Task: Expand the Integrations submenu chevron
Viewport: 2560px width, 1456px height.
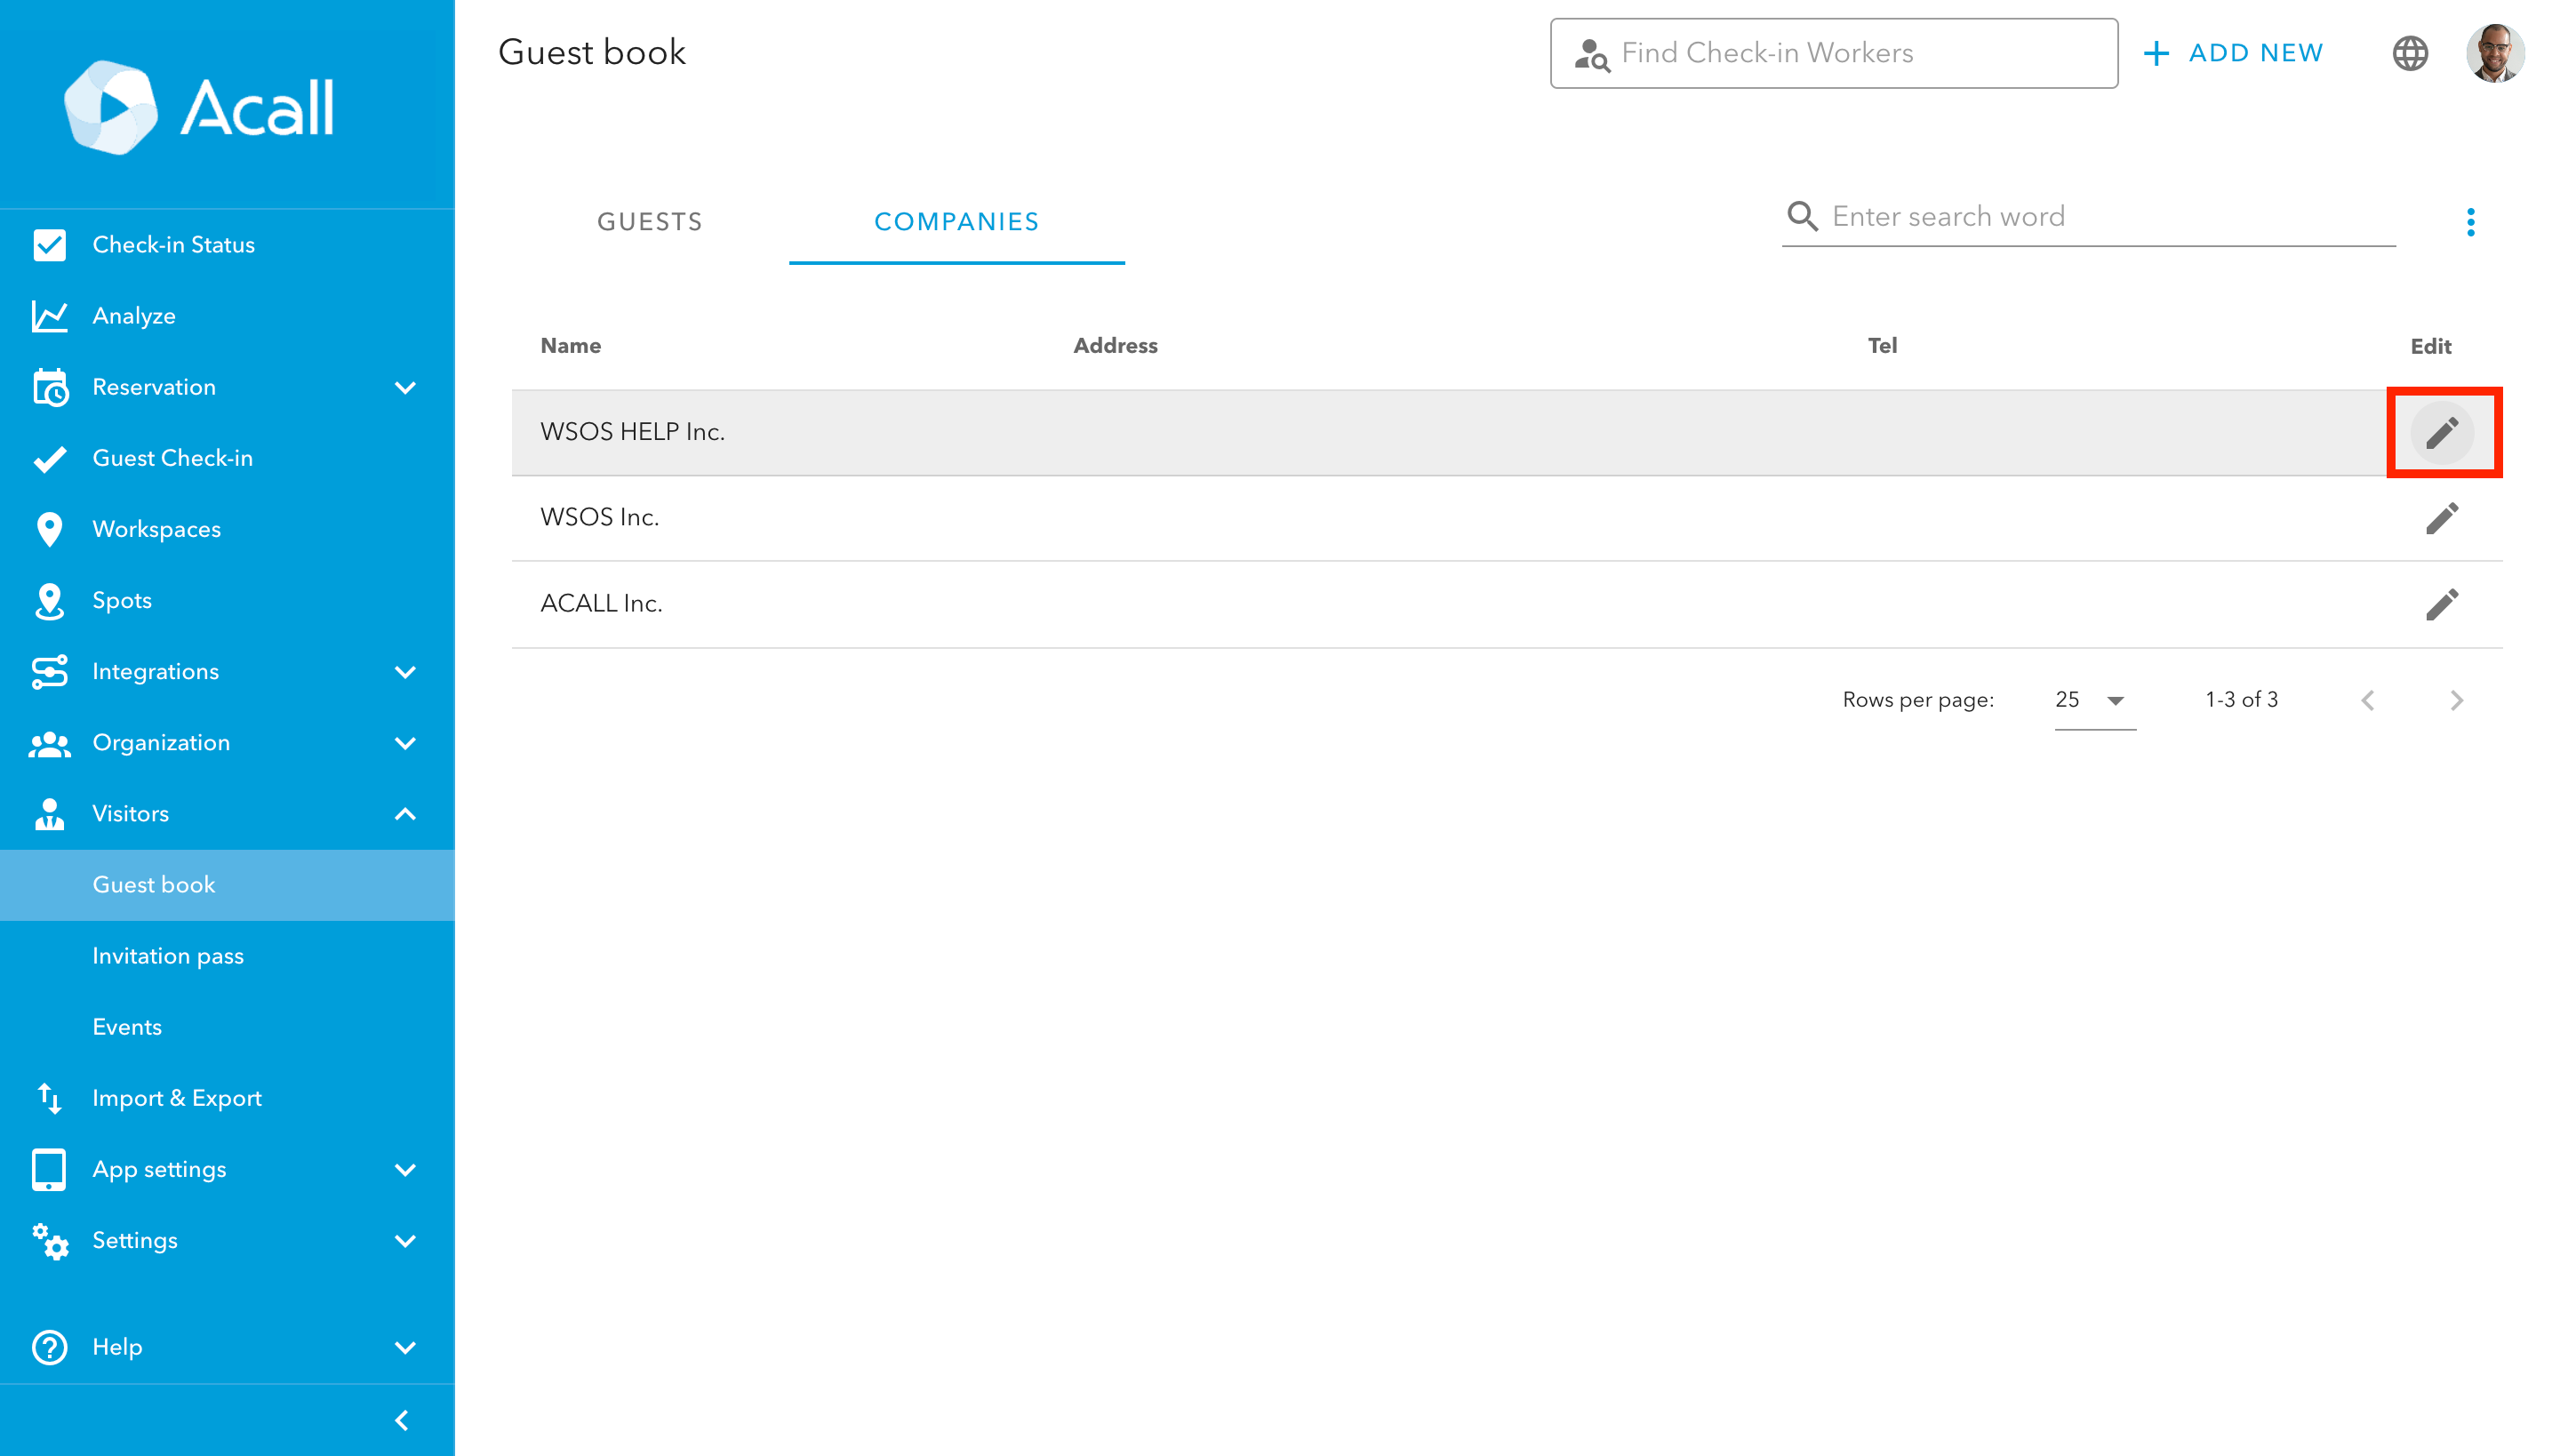Action: (x=405, y=671)
